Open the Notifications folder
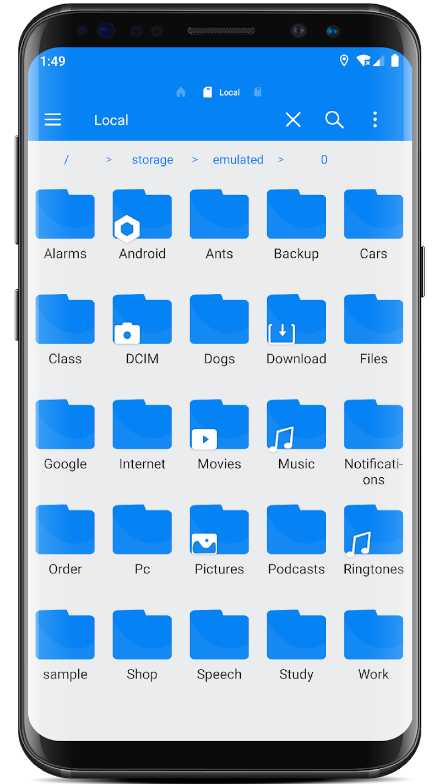Screen dimensions: 434x784 373,442
